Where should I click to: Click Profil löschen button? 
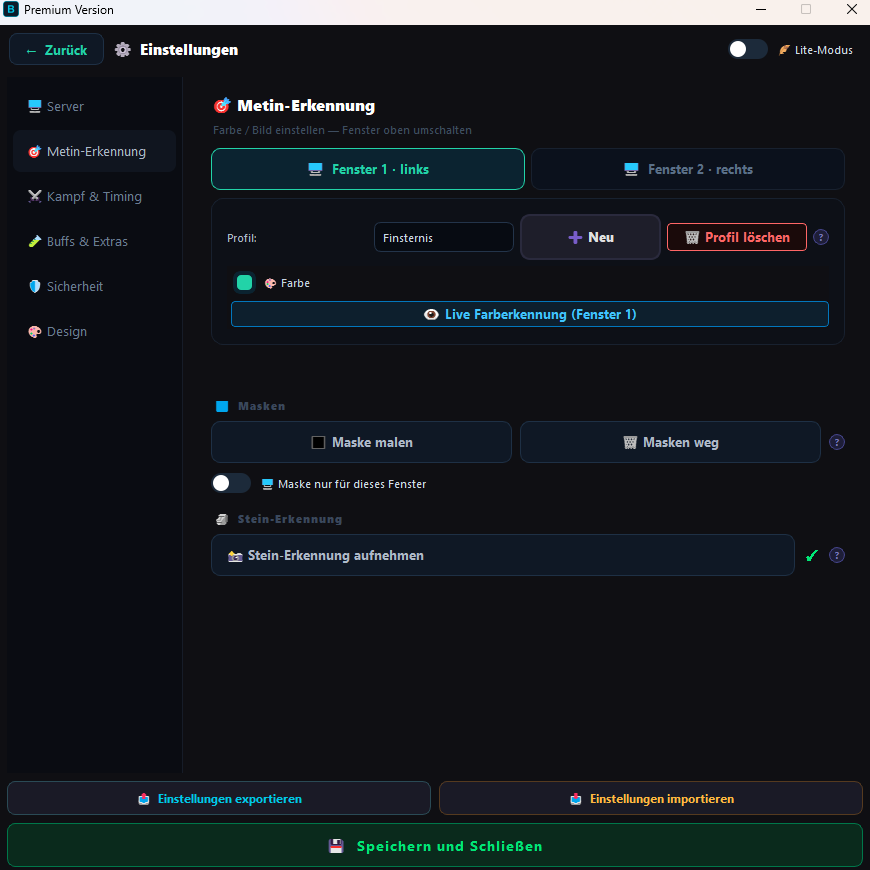[x=736, y=237]
